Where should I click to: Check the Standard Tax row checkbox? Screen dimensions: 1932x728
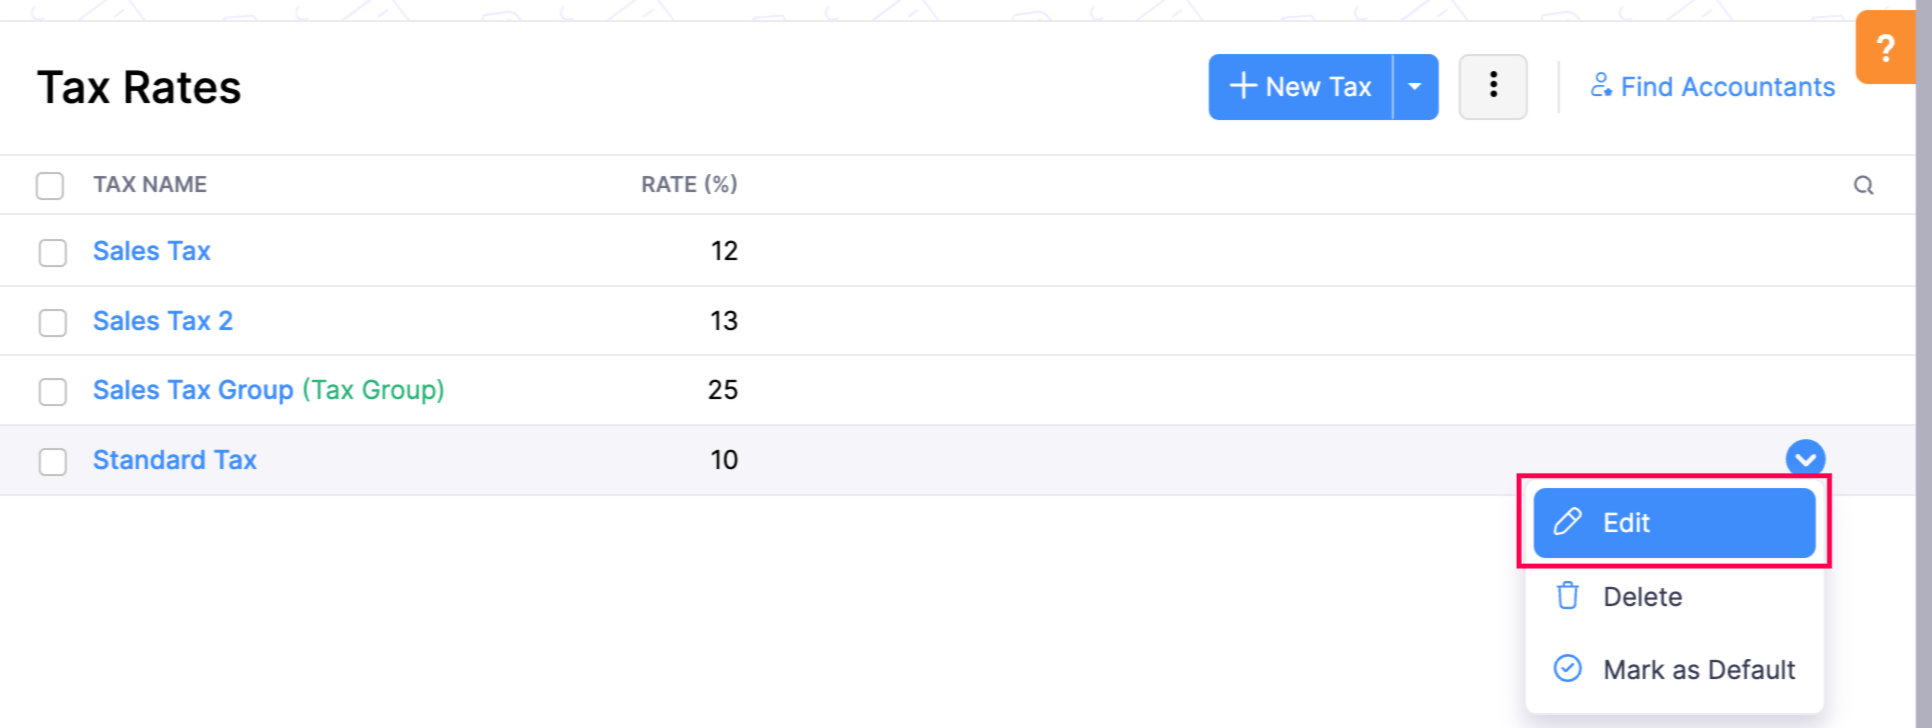[x=52, y=461]
